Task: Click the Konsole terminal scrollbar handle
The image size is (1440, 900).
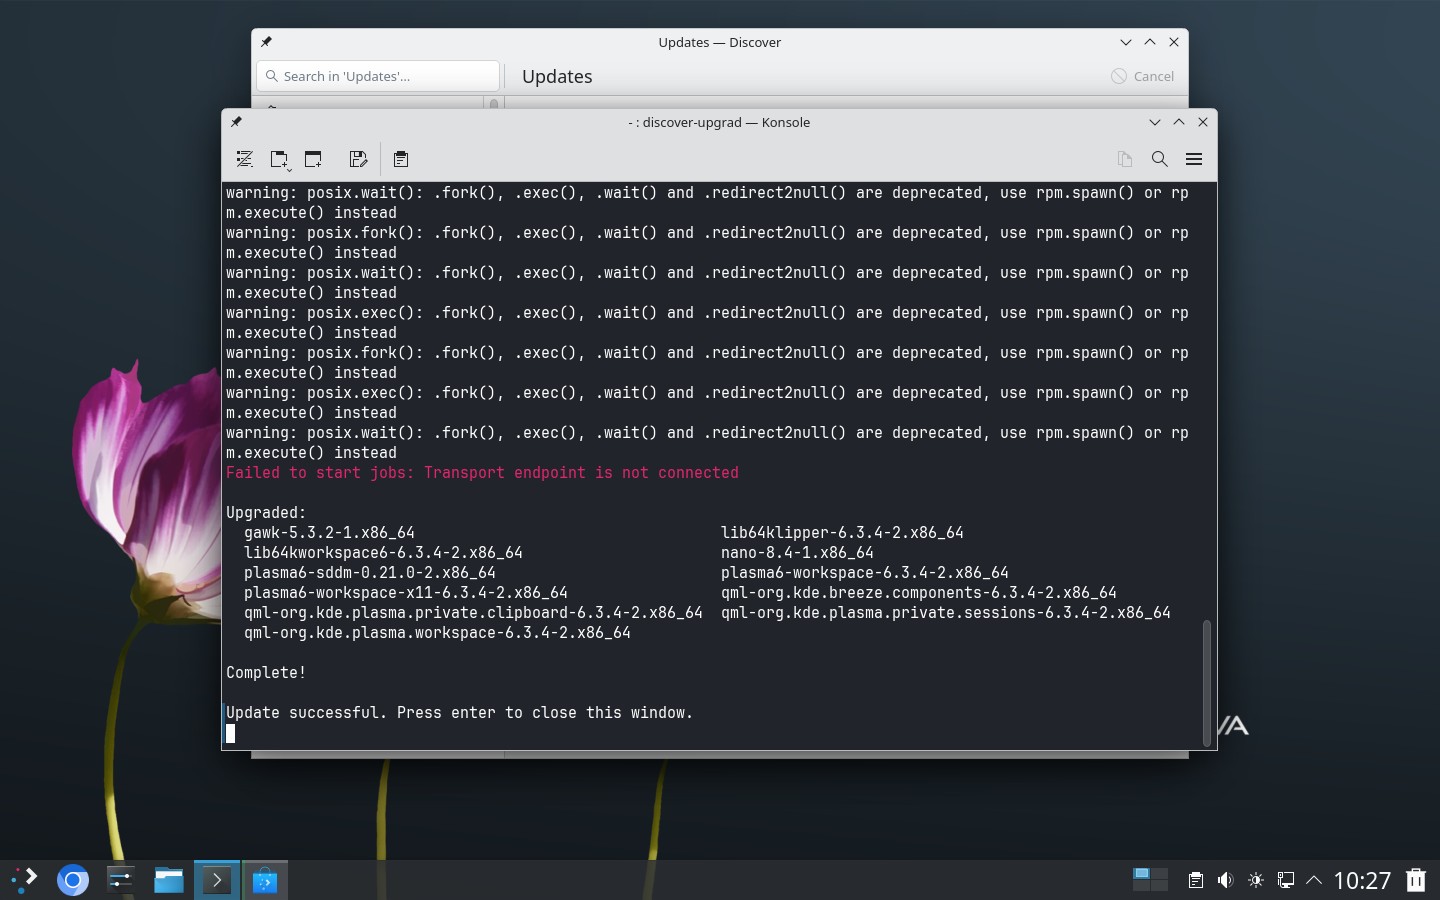Action: click(1206, 682)
